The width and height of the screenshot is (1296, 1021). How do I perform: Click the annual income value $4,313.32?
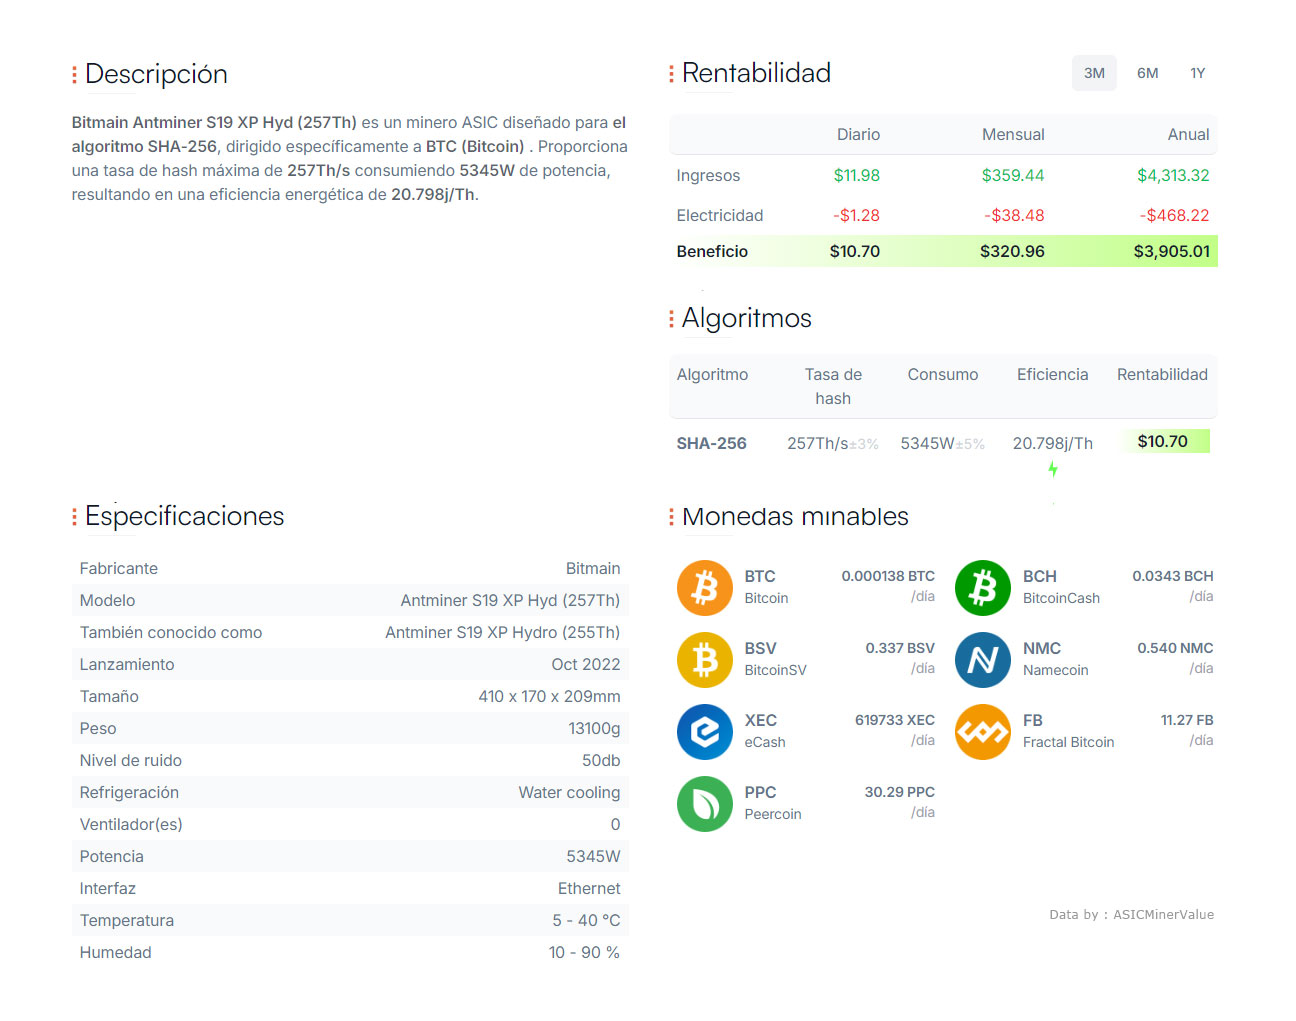[1173, 175]
